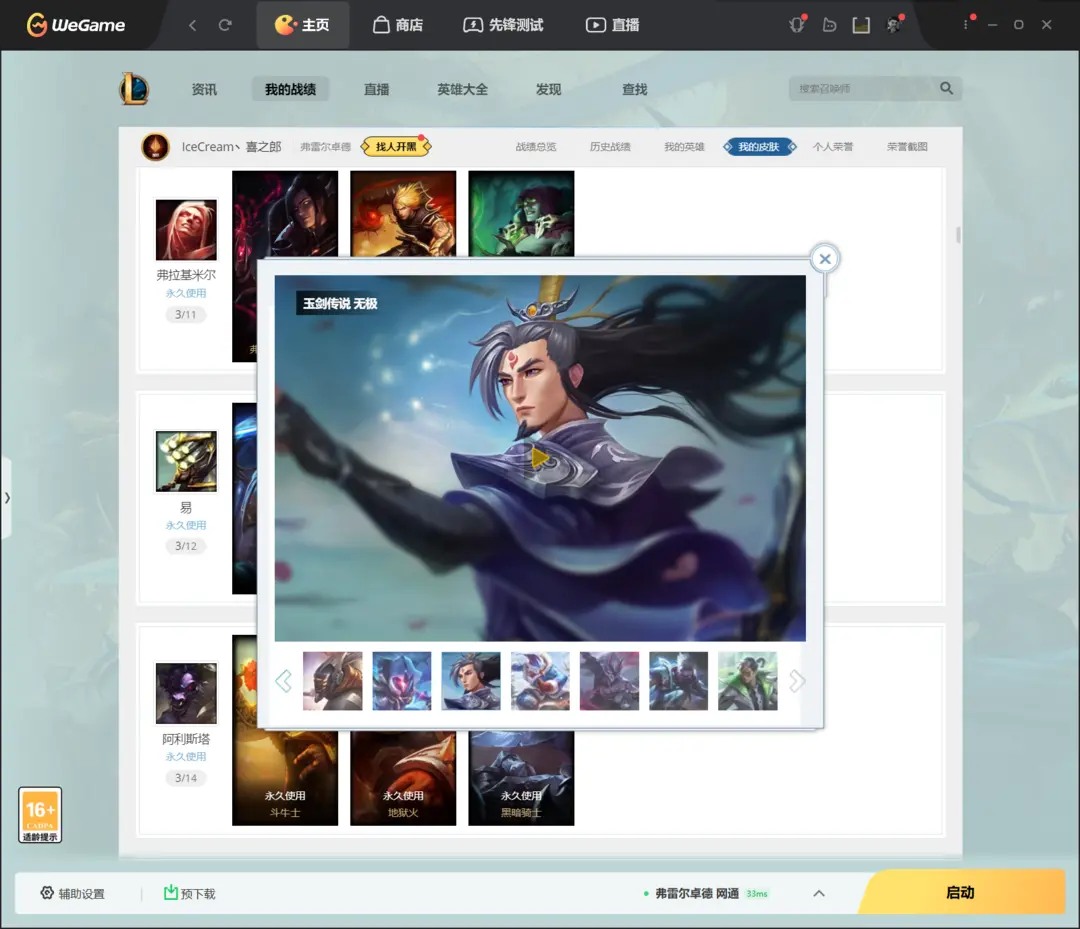Click the folder icon in the top bar

[x=829, y=25]
